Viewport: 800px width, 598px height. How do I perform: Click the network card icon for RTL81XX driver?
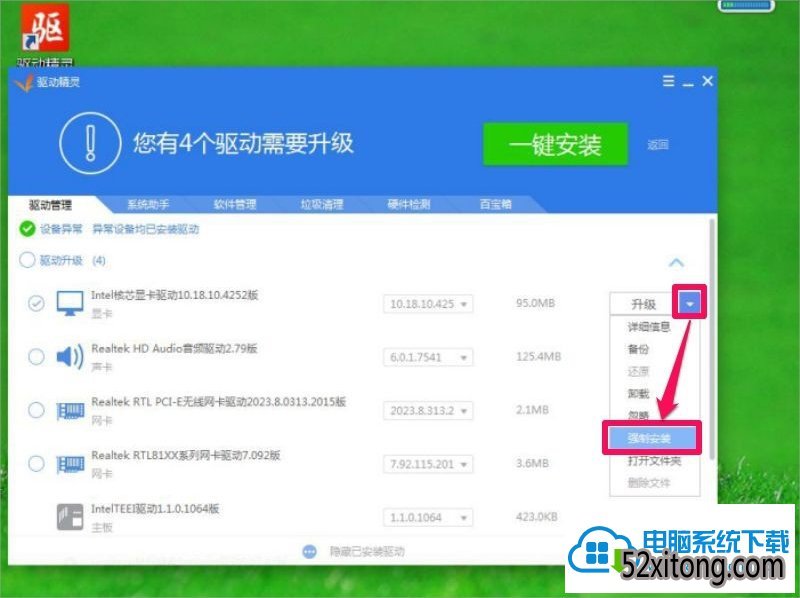tap(70, 464)
